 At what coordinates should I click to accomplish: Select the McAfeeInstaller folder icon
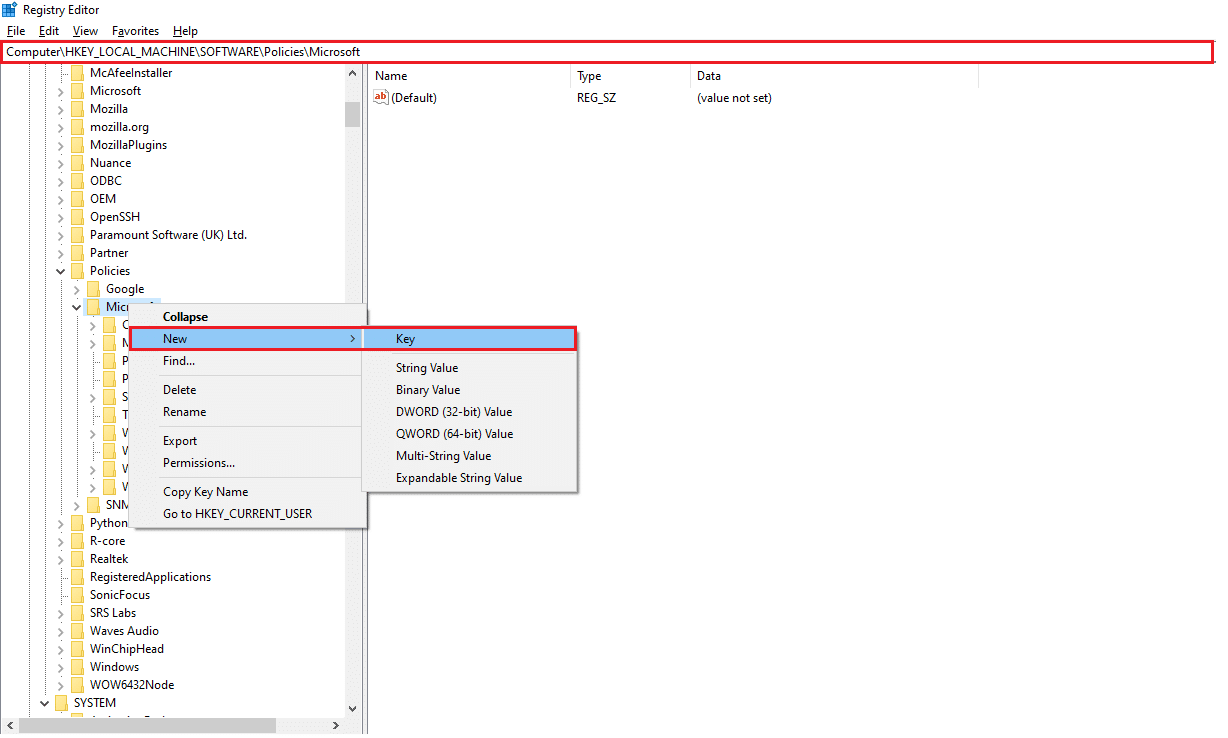click(x=78, y=73)
